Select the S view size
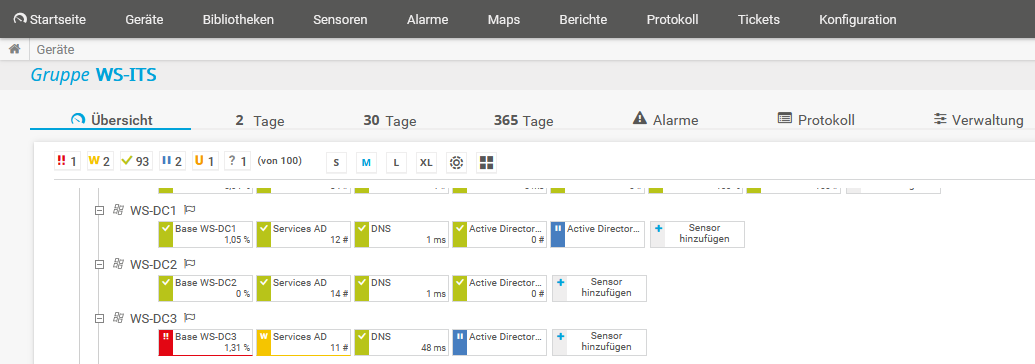1035x364 pixels. 336,163
